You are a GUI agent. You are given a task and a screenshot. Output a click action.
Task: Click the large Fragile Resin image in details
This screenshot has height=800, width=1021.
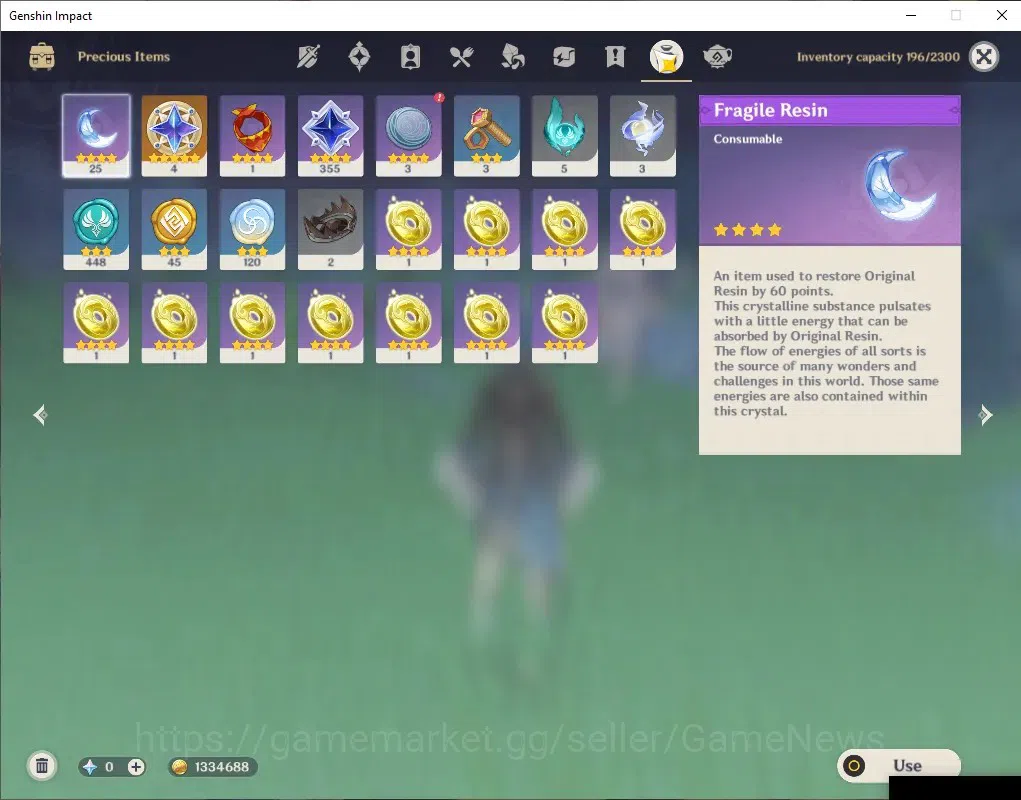(x=901, y=184)
